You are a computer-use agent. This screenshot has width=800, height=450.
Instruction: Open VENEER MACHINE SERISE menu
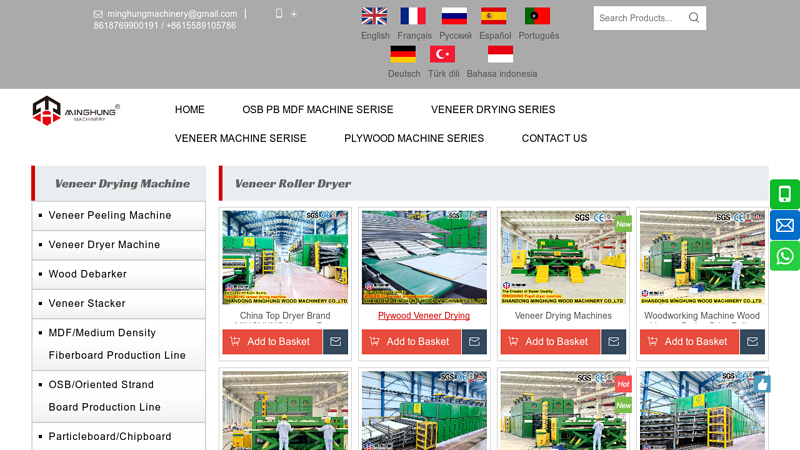click(x=241, y=138)
